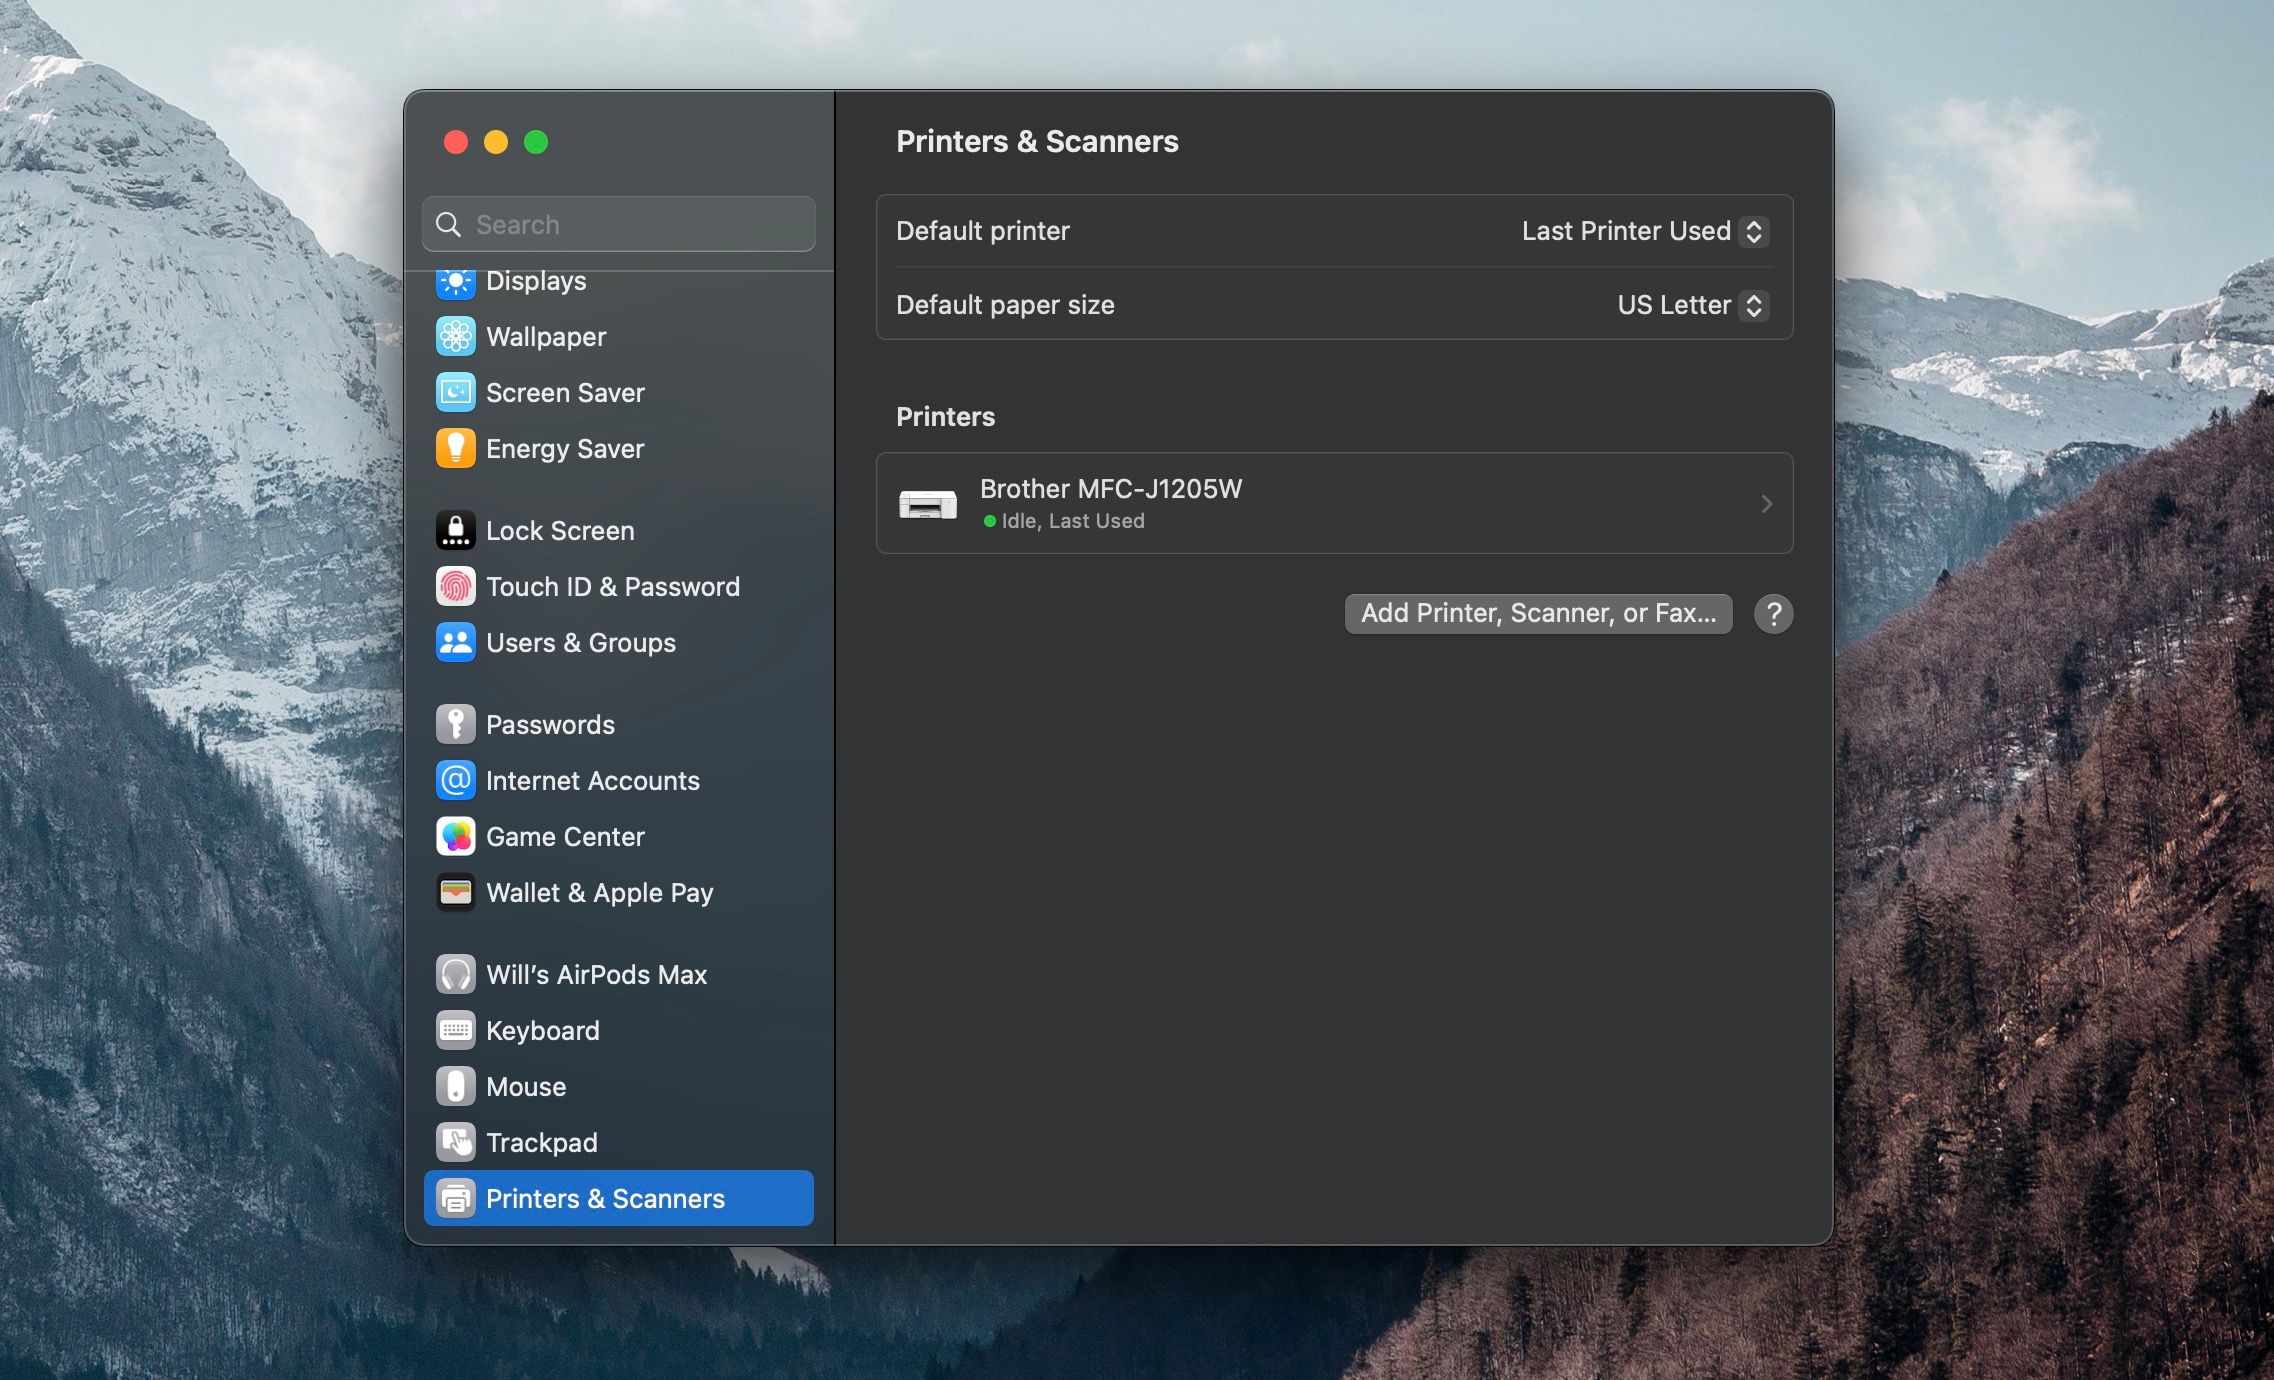The width and height of the screenshot is (2274, 1380).
Task: Click the Lock Screen padlock icon
Action: tap(456, 531)
